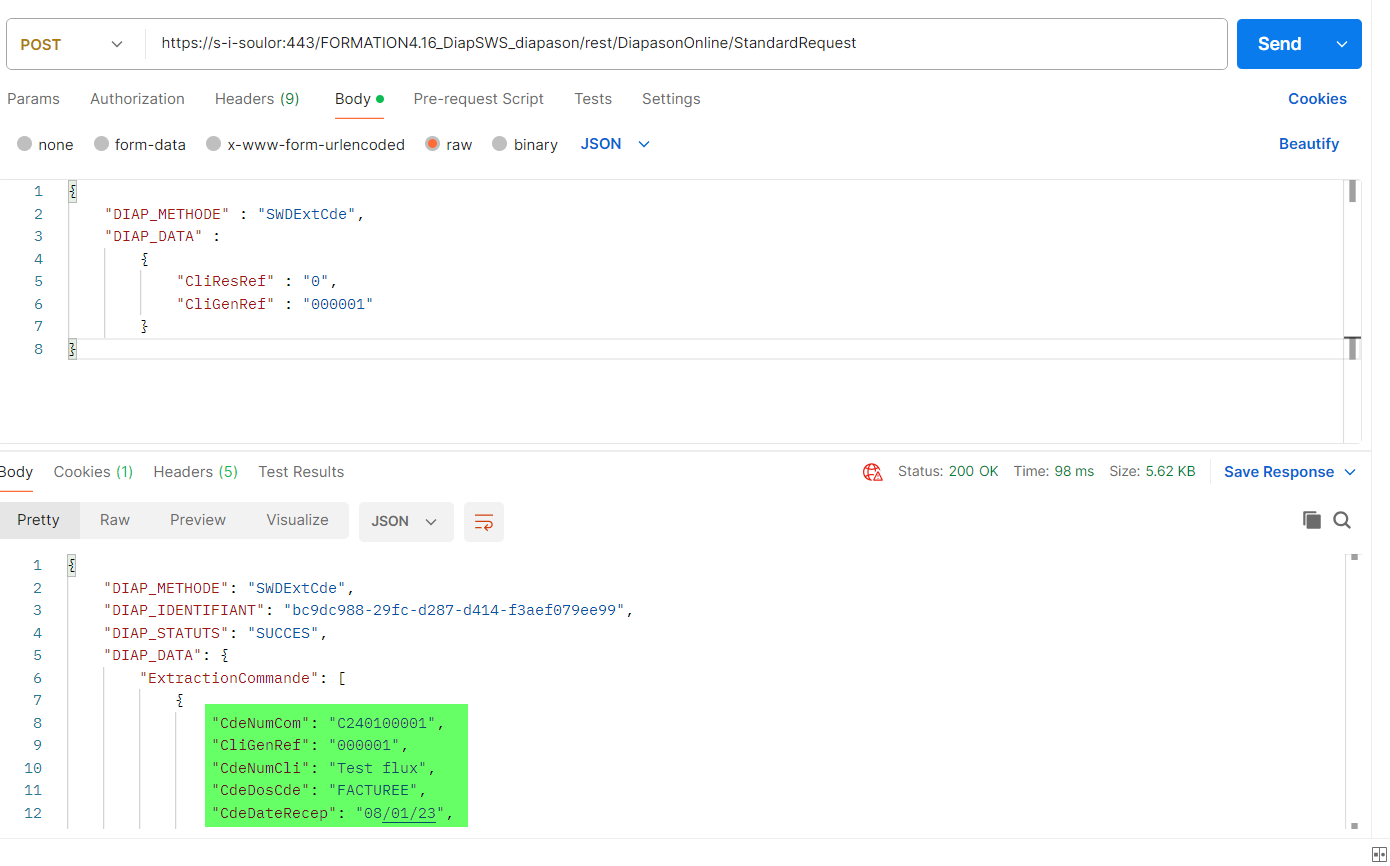Viewport: 1390px width, 866px height.
Task: Switch to the Pre-request Script tab
Action: pos(478,99)
